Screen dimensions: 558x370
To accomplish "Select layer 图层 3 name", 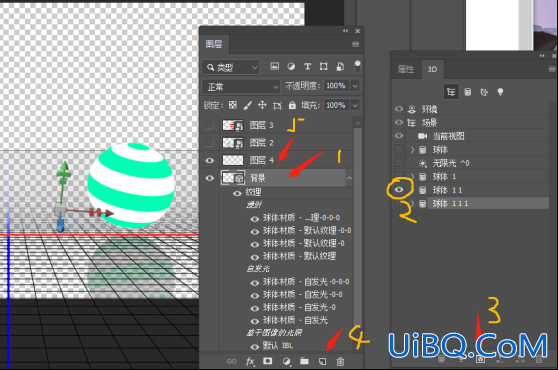I will coord(262,125).
